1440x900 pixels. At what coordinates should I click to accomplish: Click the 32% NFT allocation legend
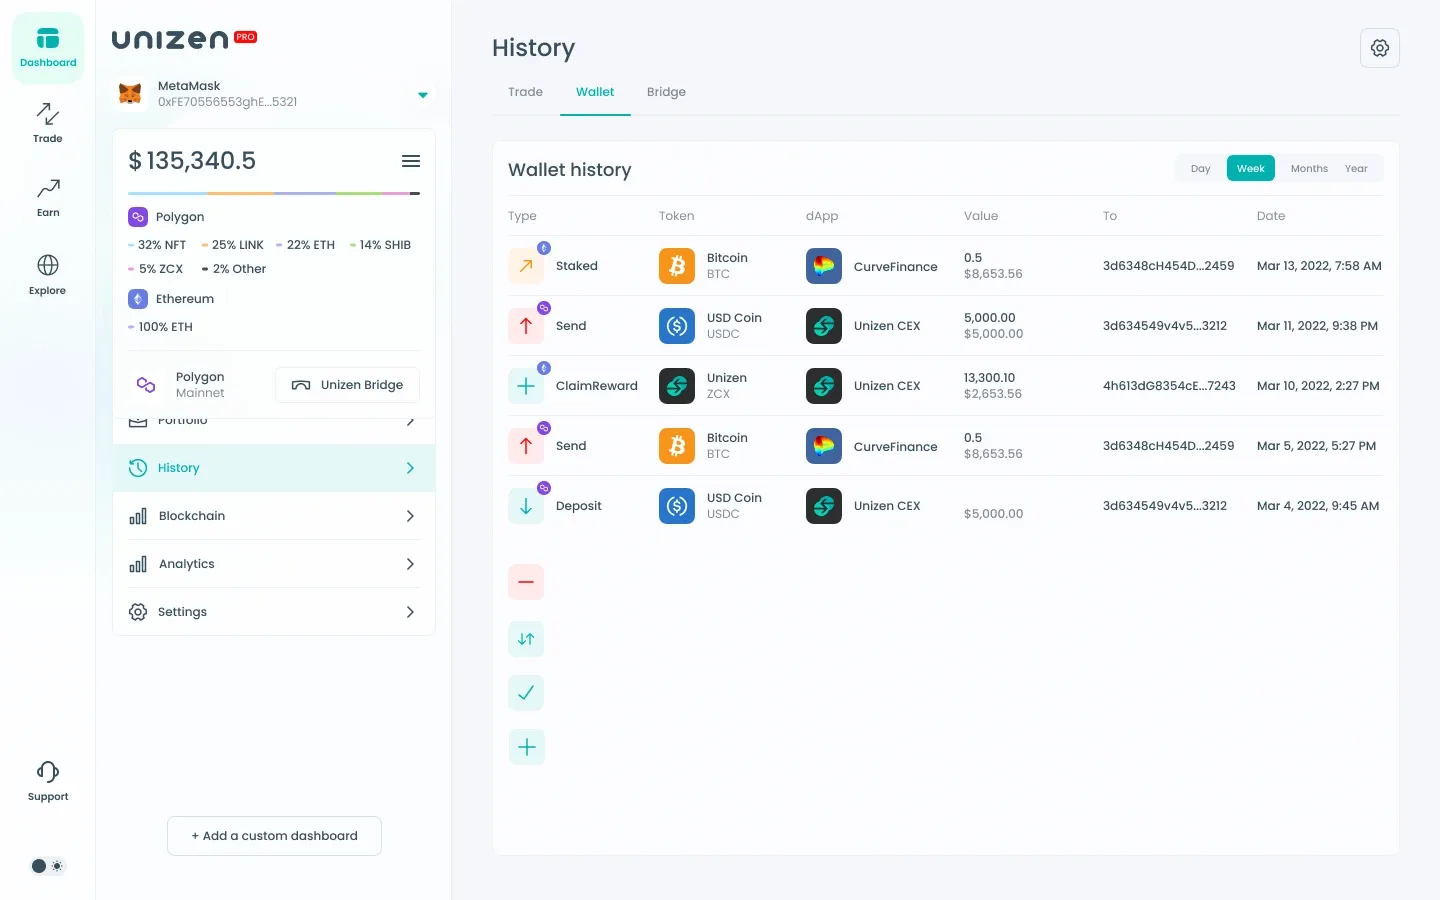(x=157, y=245)
